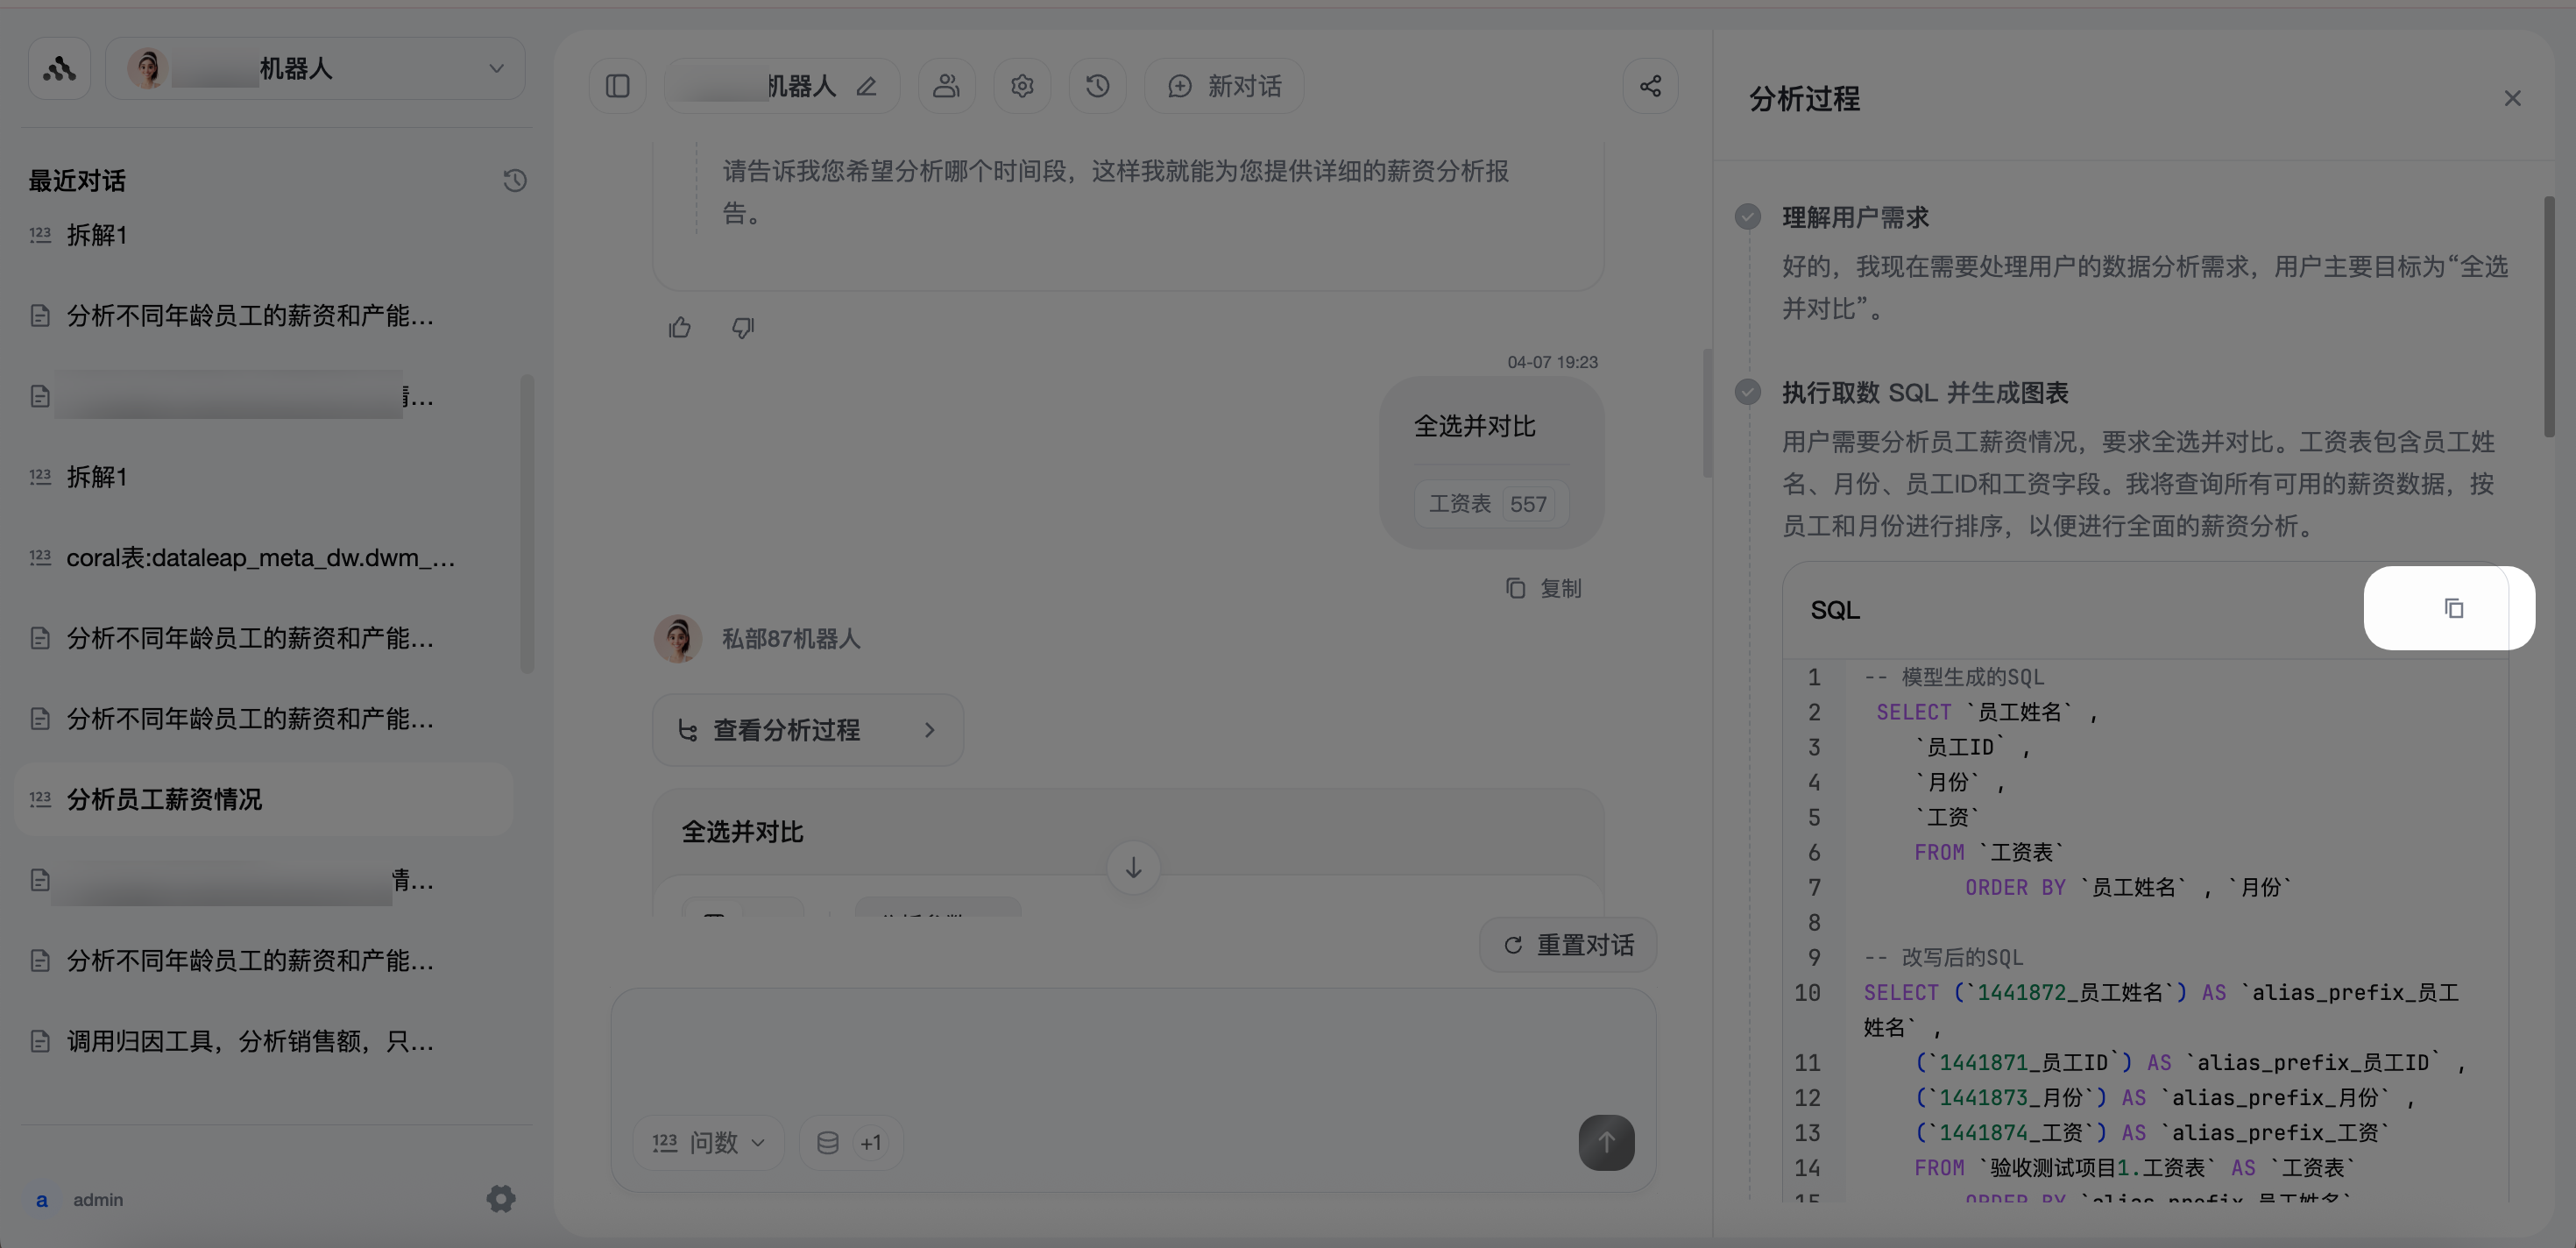
Task: Click the admin user avatar
Action: coord(42,1199)
